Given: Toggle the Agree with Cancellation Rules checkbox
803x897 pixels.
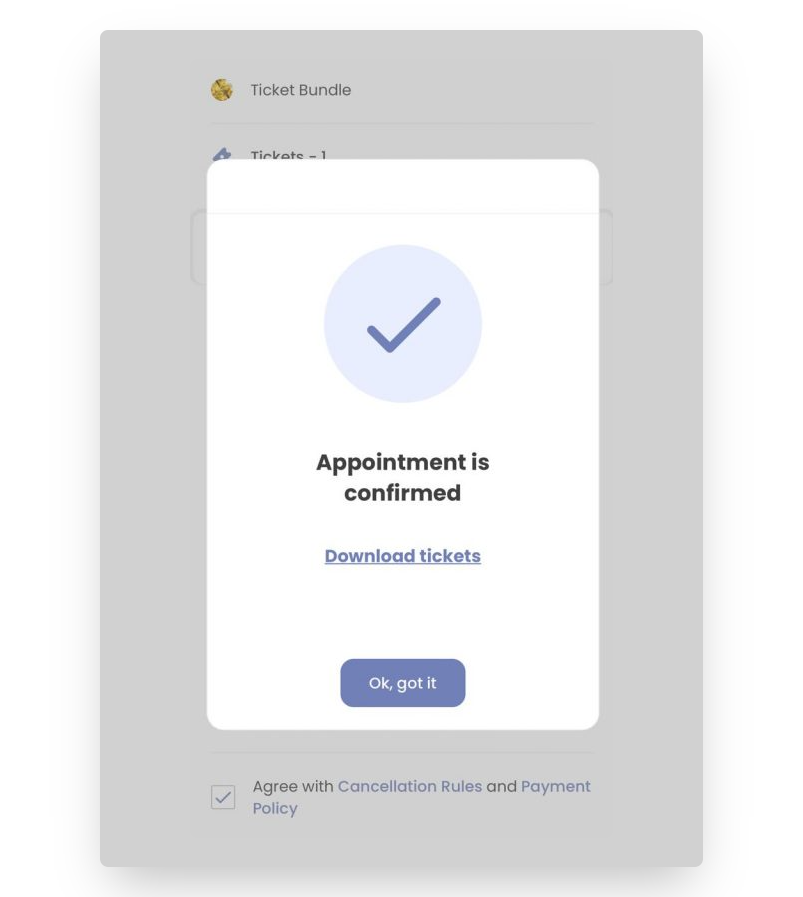Looking at the screenshot, I should click(x=223, y=797).
